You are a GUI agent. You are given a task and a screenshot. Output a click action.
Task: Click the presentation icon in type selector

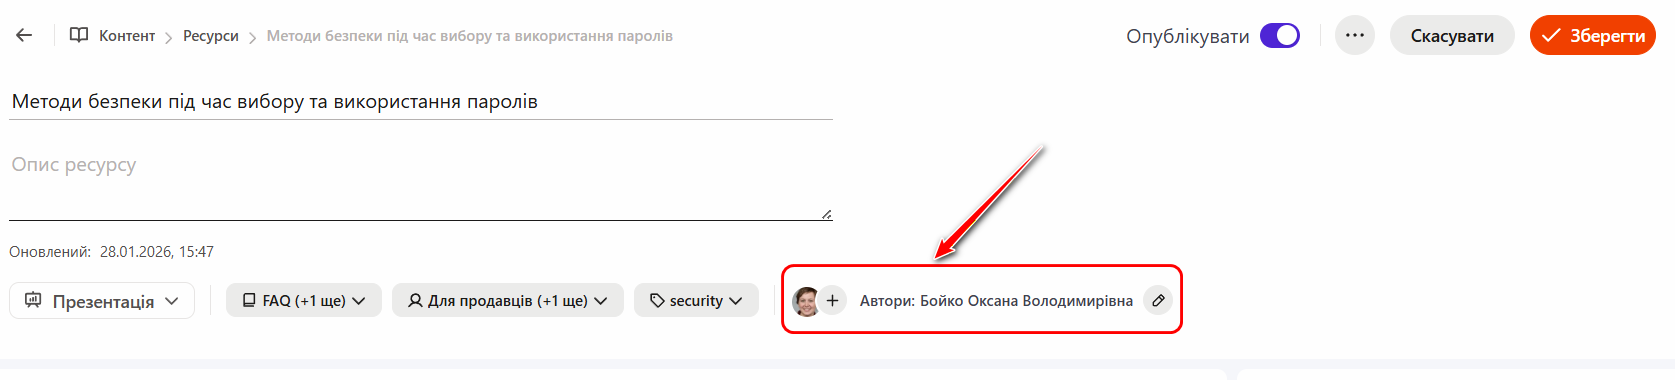[33, 300]
